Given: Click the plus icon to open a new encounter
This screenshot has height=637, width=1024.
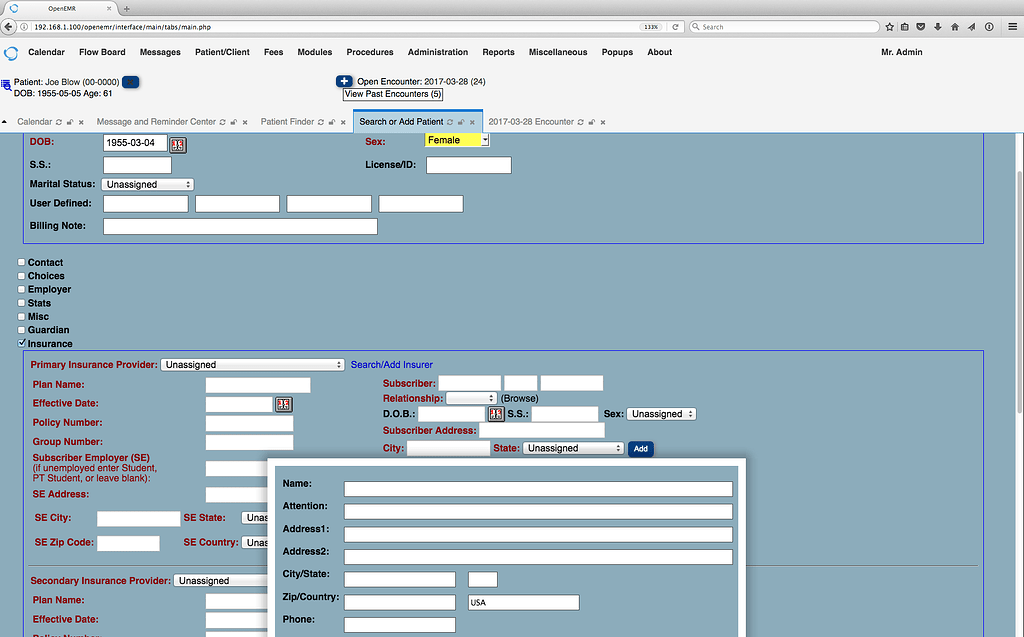Looking at the screenshot, I should click(x=344, y=81).
